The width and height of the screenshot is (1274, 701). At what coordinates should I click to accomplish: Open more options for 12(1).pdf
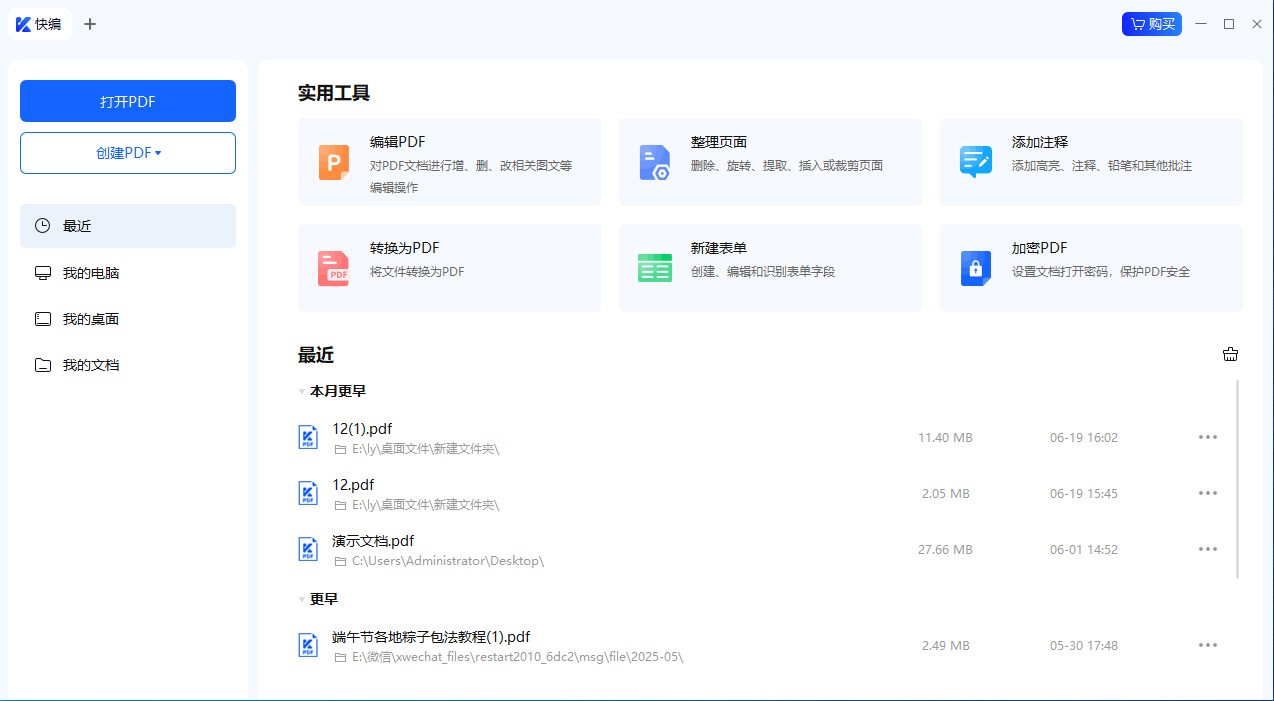[x=1207, y=437]
